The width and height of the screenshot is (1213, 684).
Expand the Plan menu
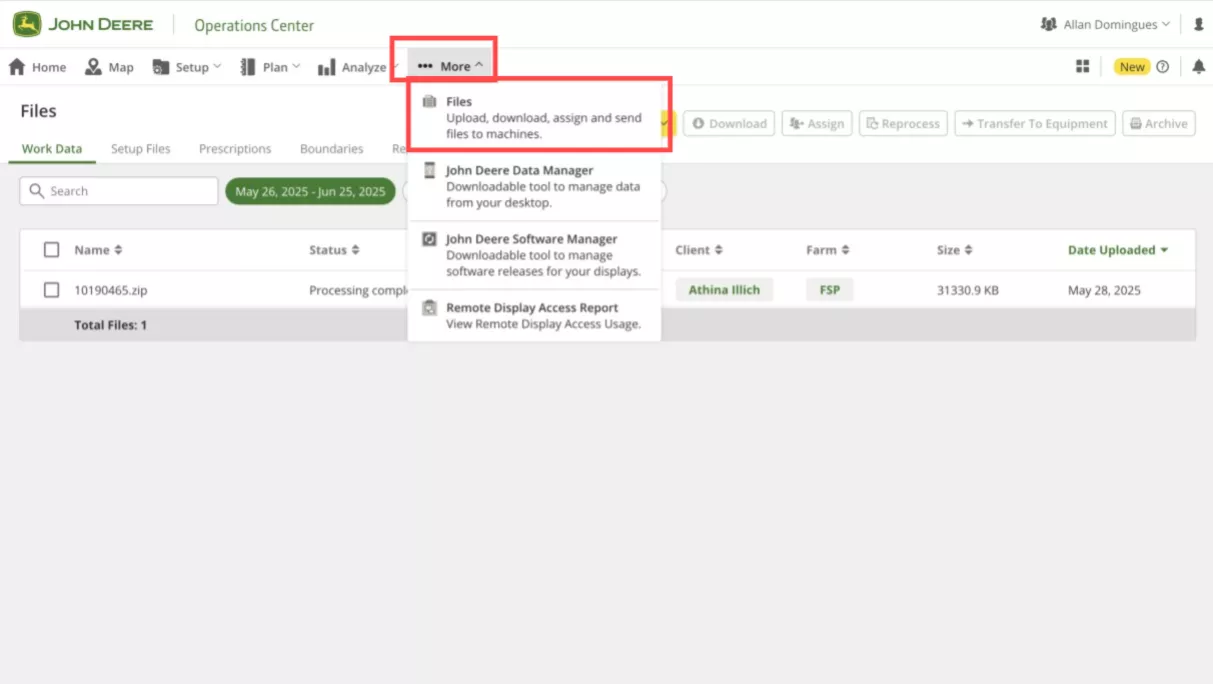tap(270, 67)
